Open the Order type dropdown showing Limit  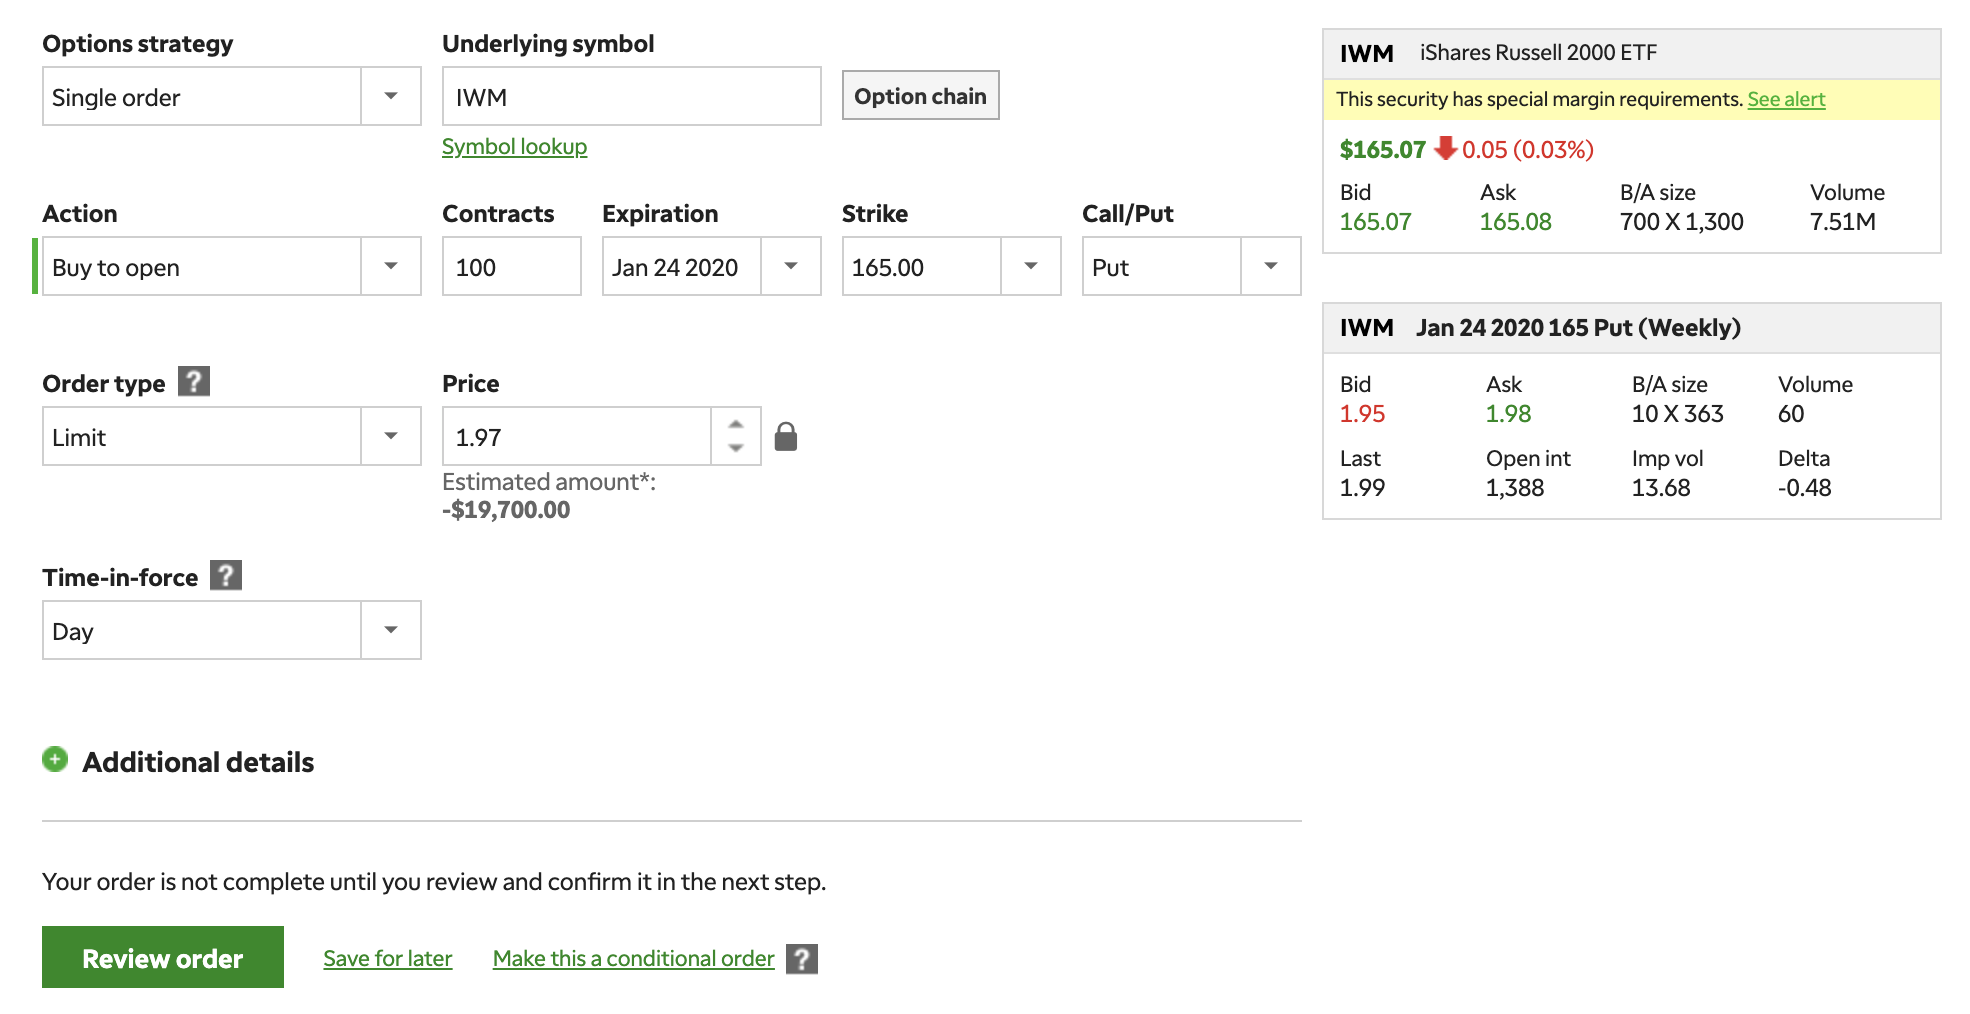[232, 437]
